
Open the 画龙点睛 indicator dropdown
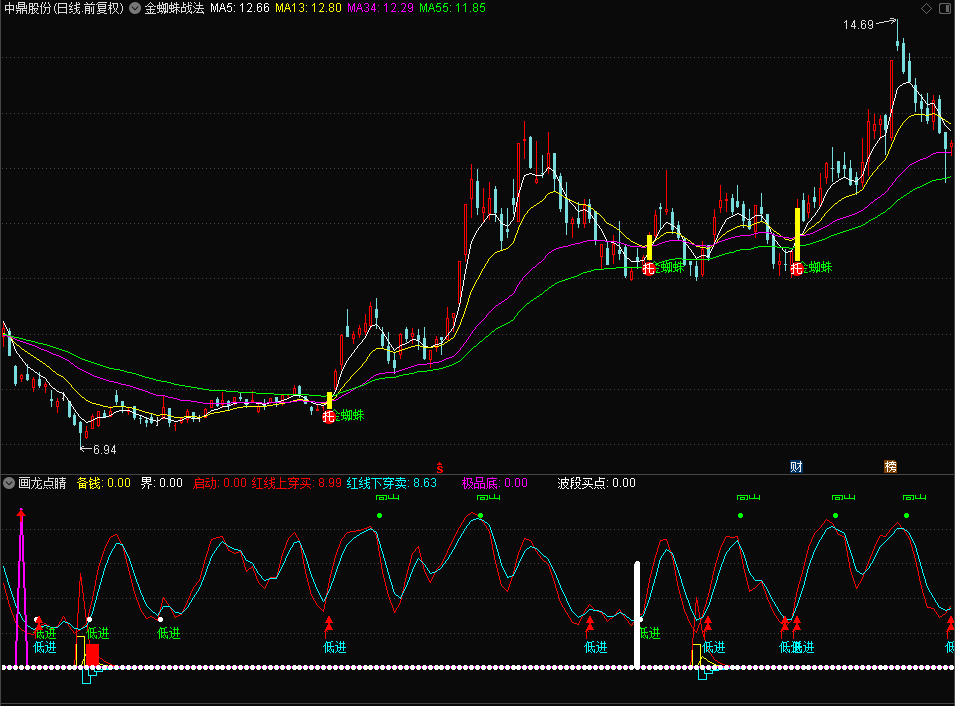pos(9,483)
